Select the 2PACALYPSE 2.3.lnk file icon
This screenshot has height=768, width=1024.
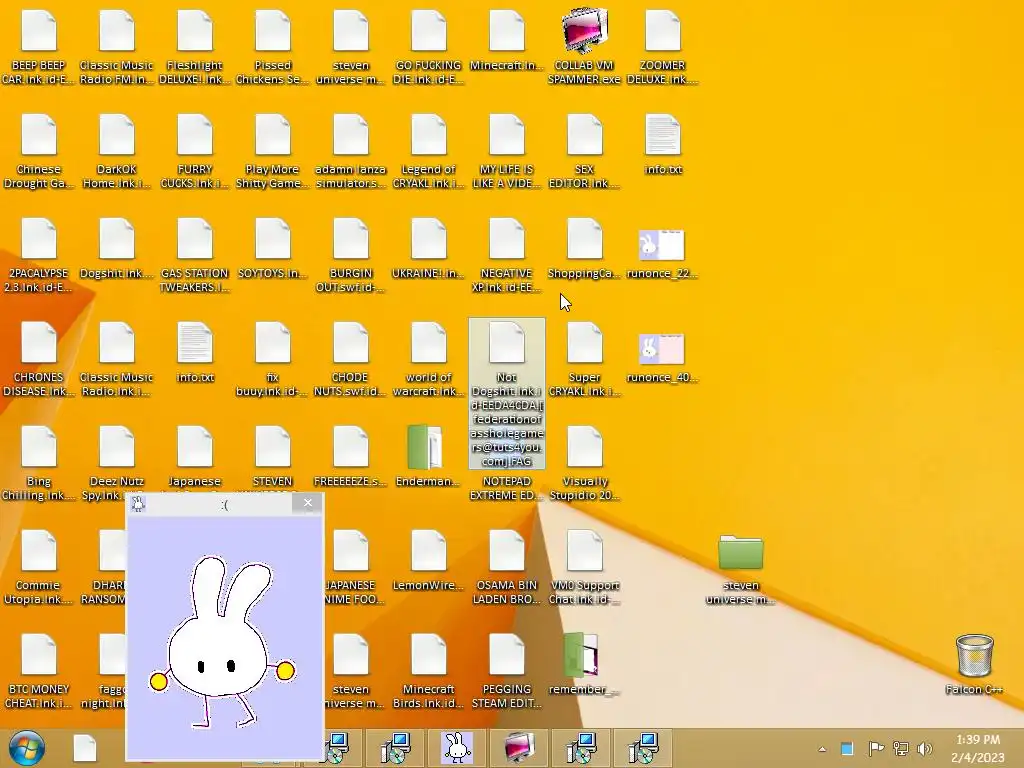39,255
